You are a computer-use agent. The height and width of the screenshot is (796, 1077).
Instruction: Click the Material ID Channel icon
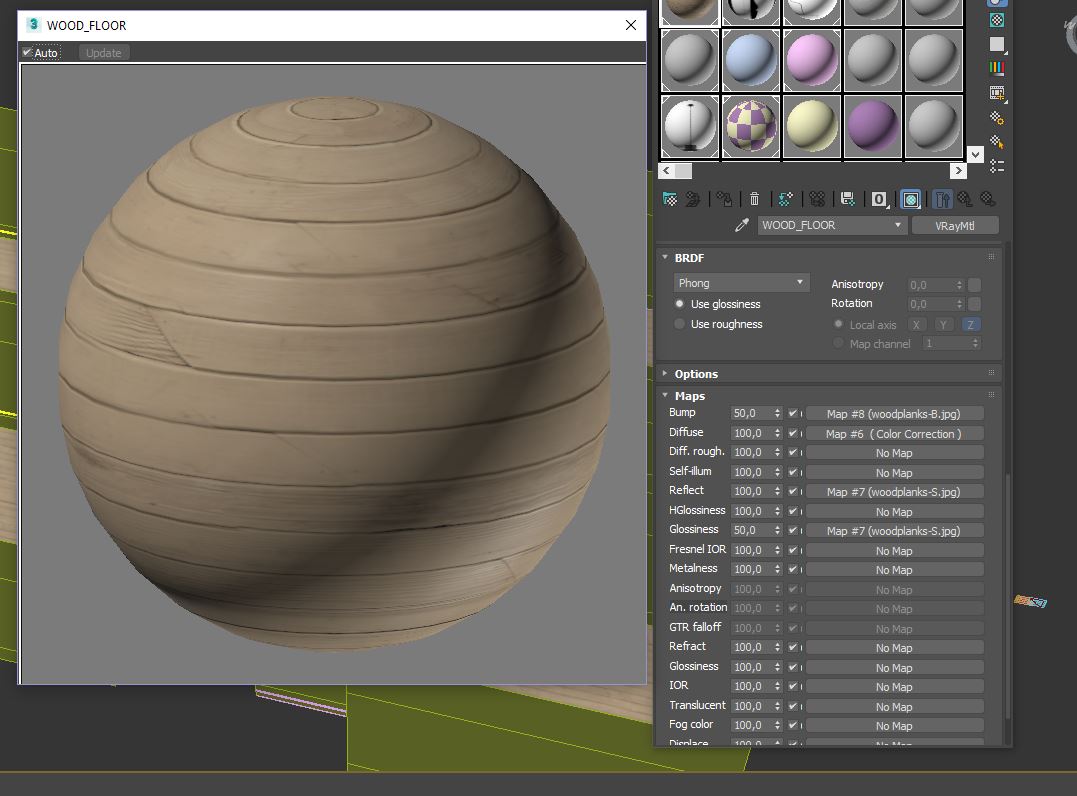pyautogui.click(x=878, y=198)
